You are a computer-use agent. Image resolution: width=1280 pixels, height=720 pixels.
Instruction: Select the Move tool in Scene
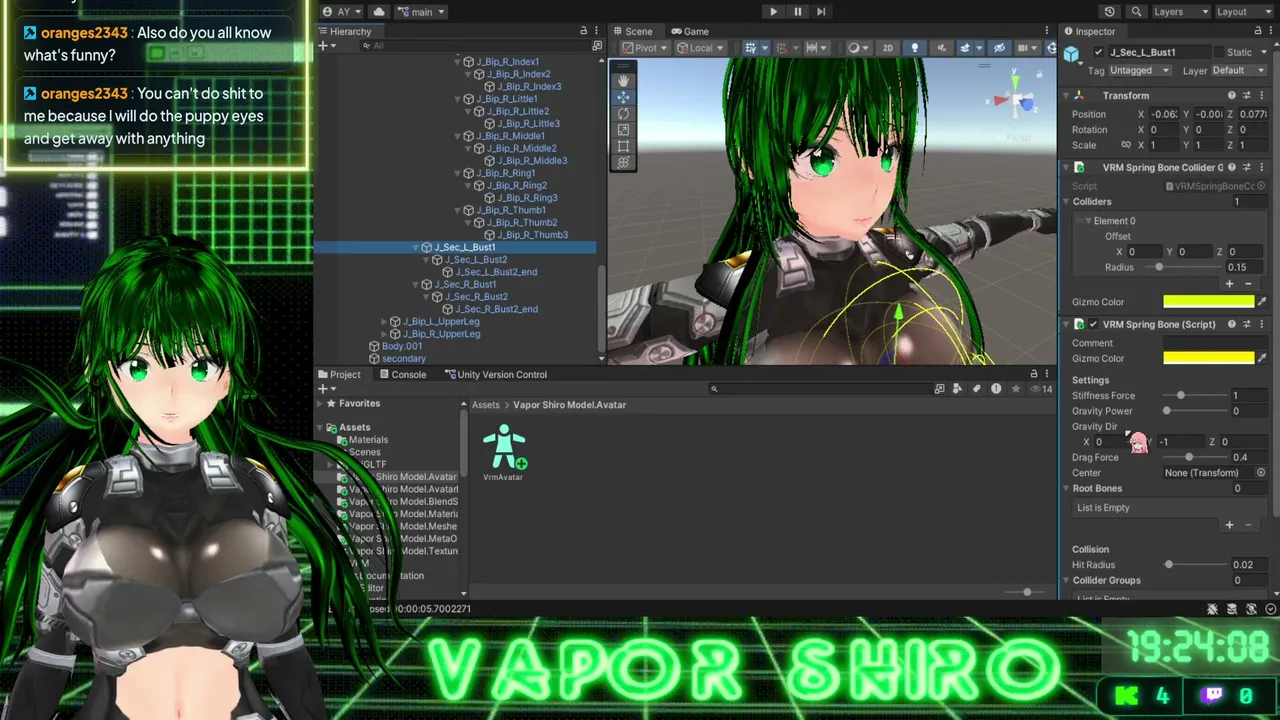coord(623,97)
